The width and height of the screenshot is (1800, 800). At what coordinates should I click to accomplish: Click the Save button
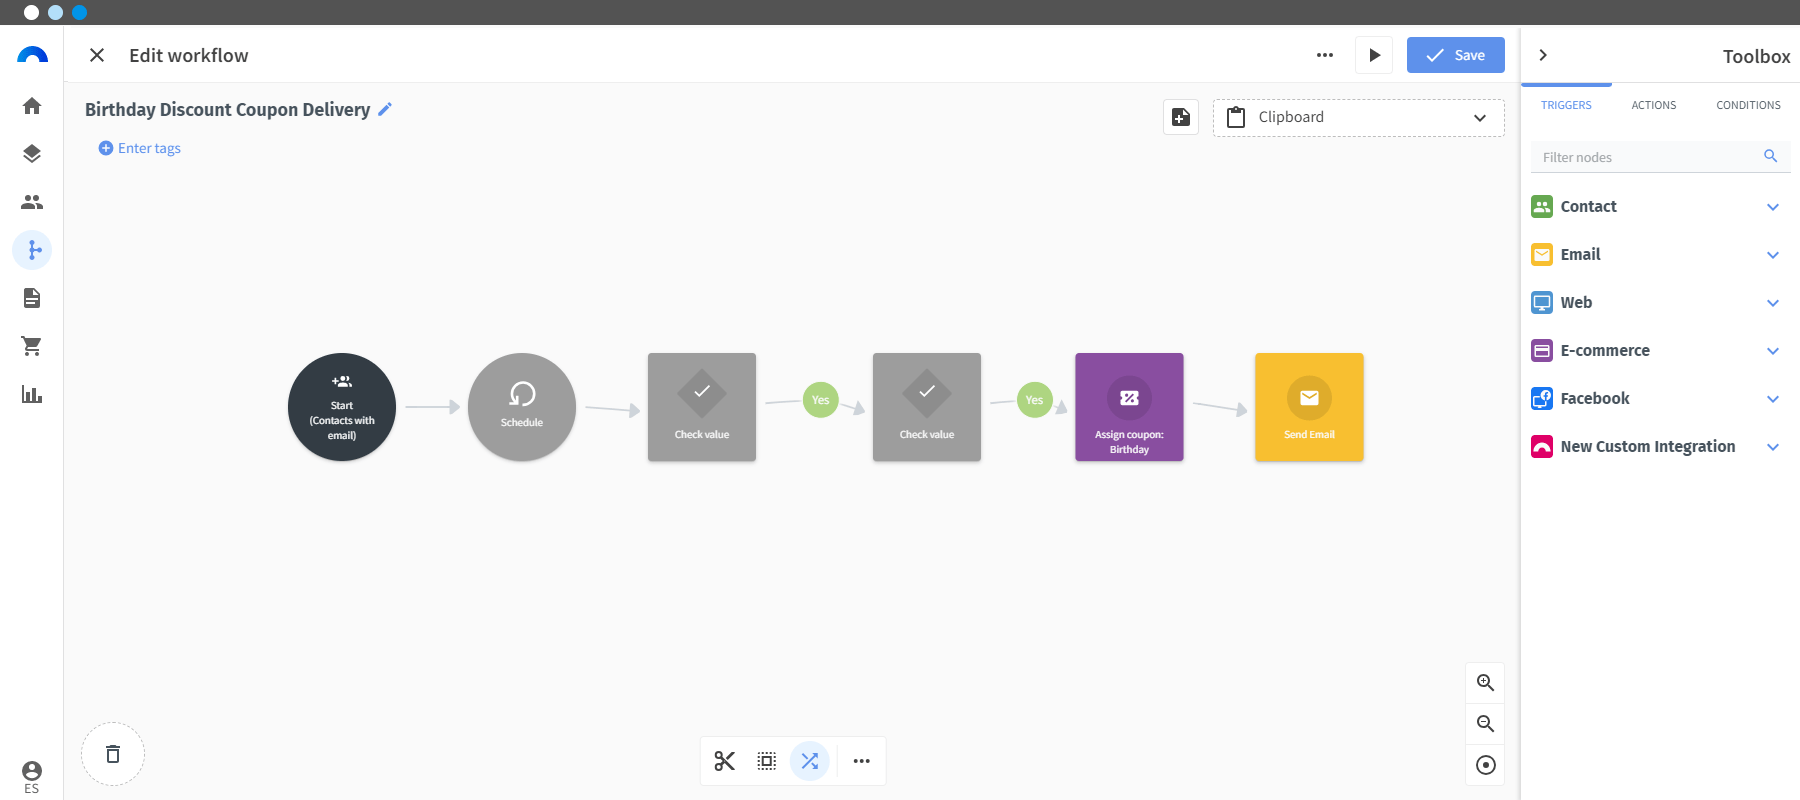tap(1455, 55)
